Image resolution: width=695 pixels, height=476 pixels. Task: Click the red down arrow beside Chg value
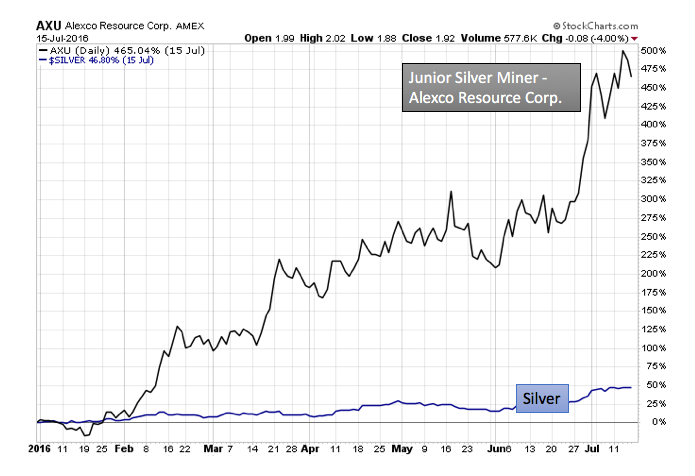click(663, 38)
